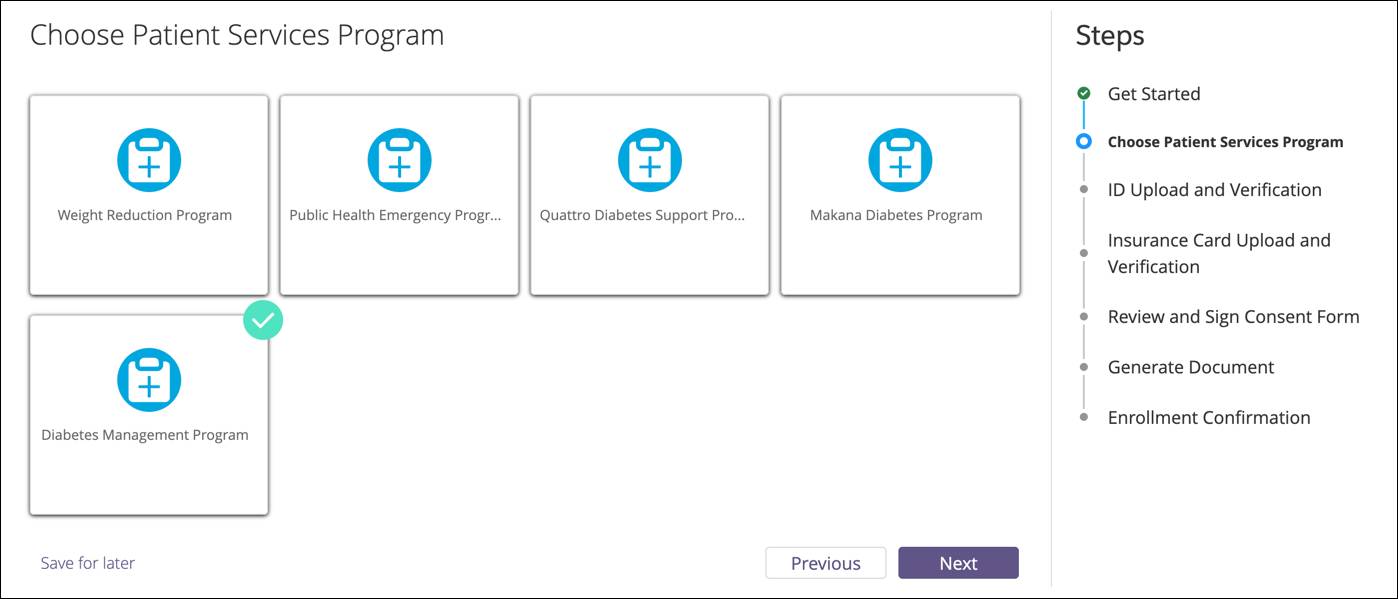
Task: Jump to ID Upload and Verification step
Action: coord(1215,190)
